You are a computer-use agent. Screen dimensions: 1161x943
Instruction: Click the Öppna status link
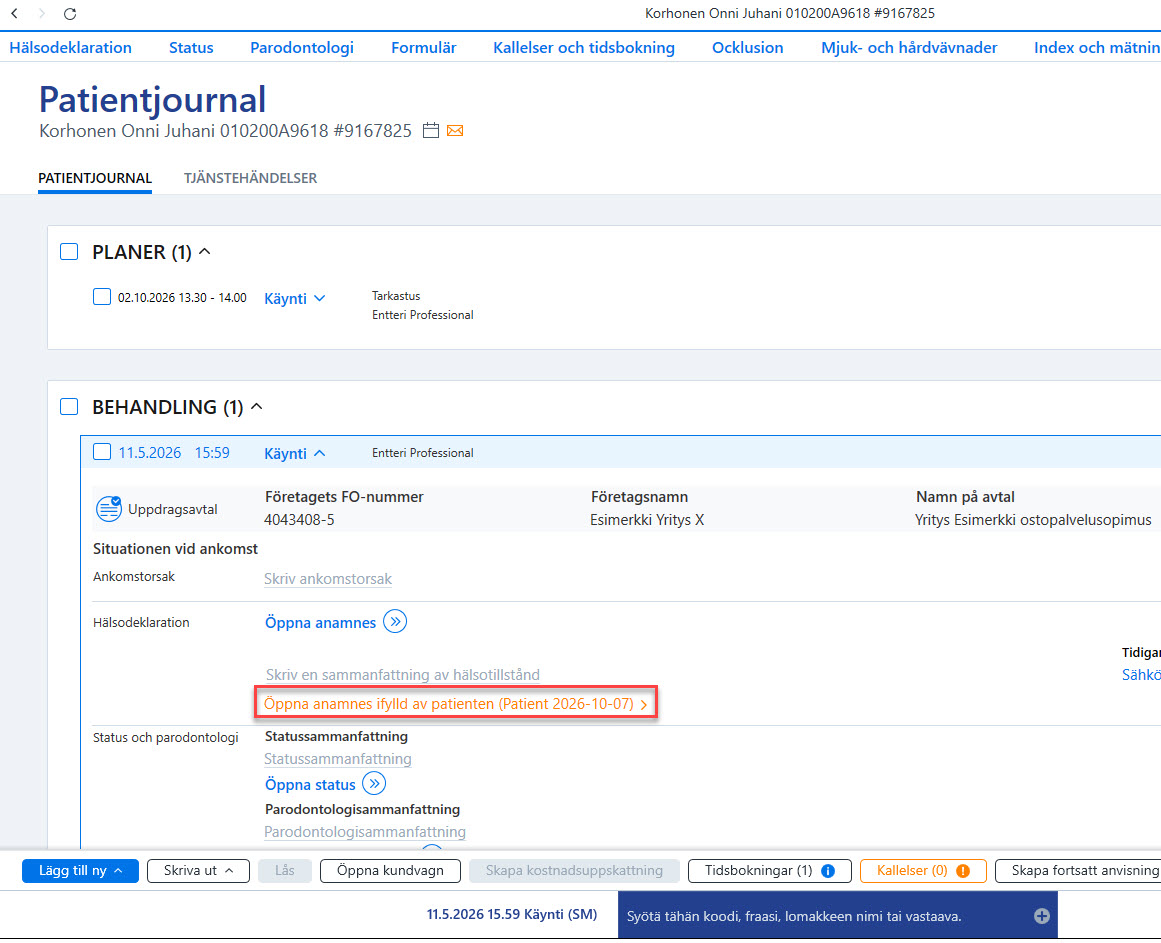click(310, 785)
